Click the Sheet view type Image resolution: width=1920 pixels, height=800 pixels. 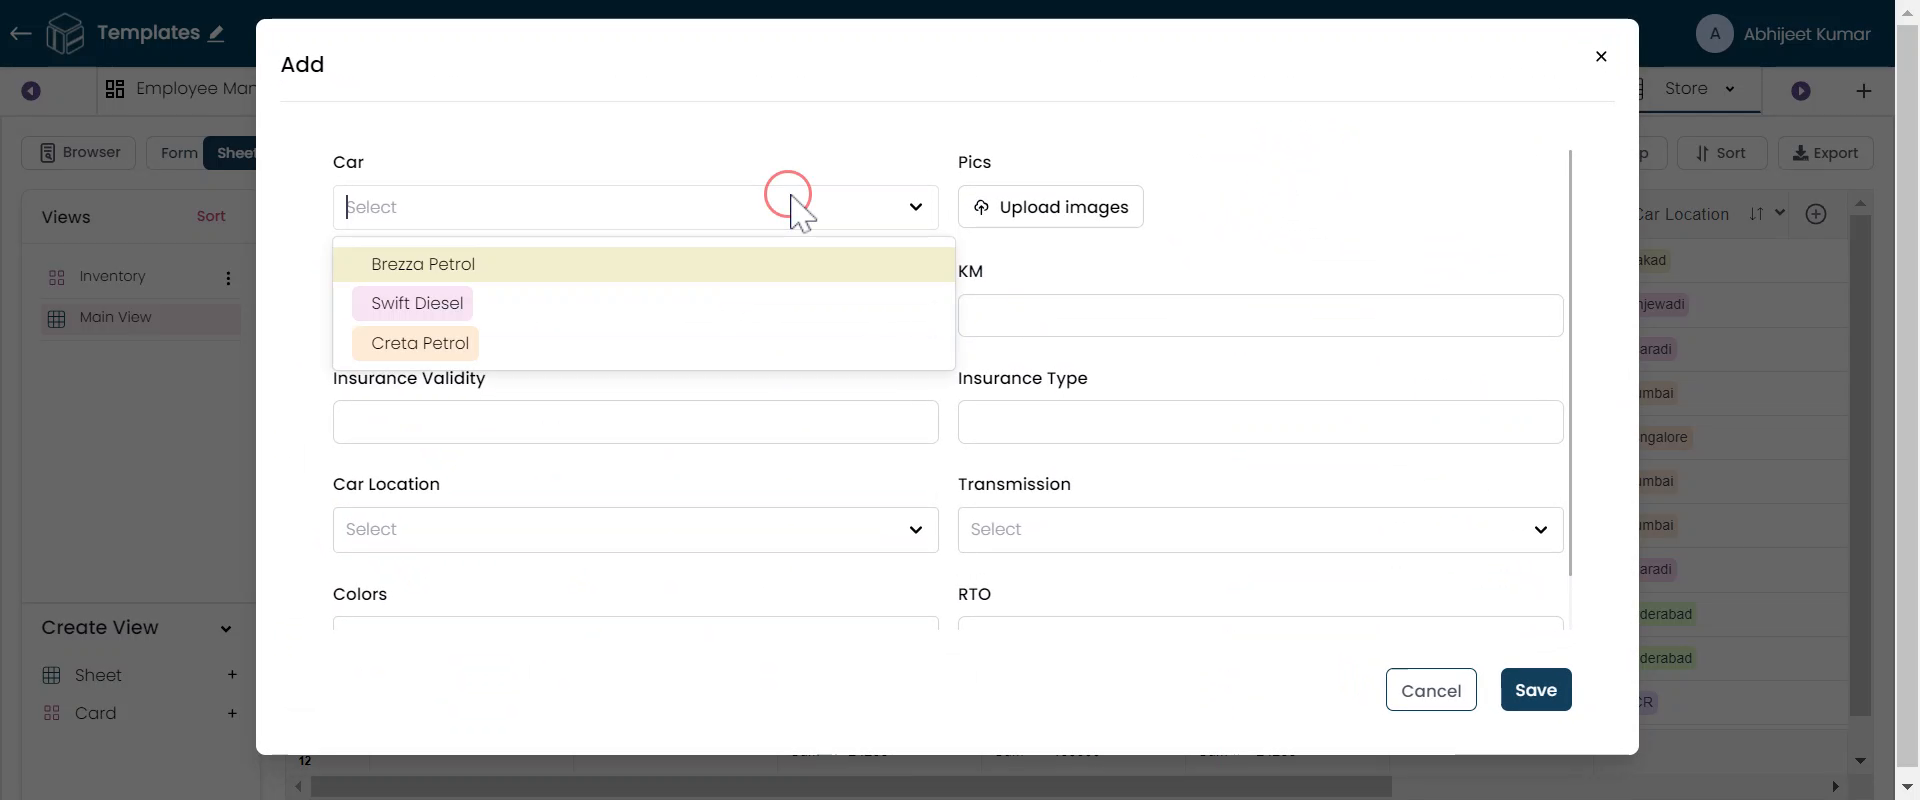point(98,676)
